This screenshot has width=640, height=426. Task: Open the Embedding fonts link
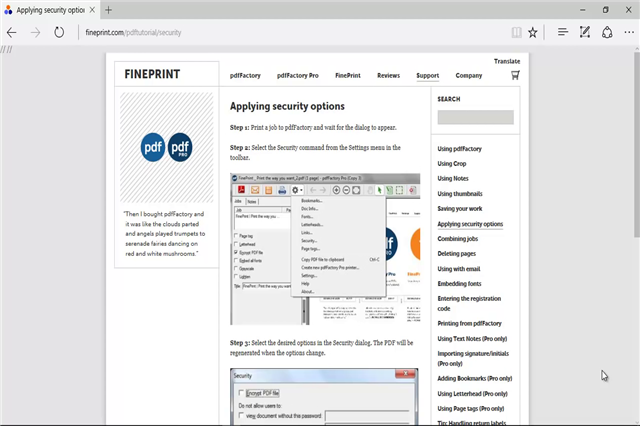click(459, 284)
